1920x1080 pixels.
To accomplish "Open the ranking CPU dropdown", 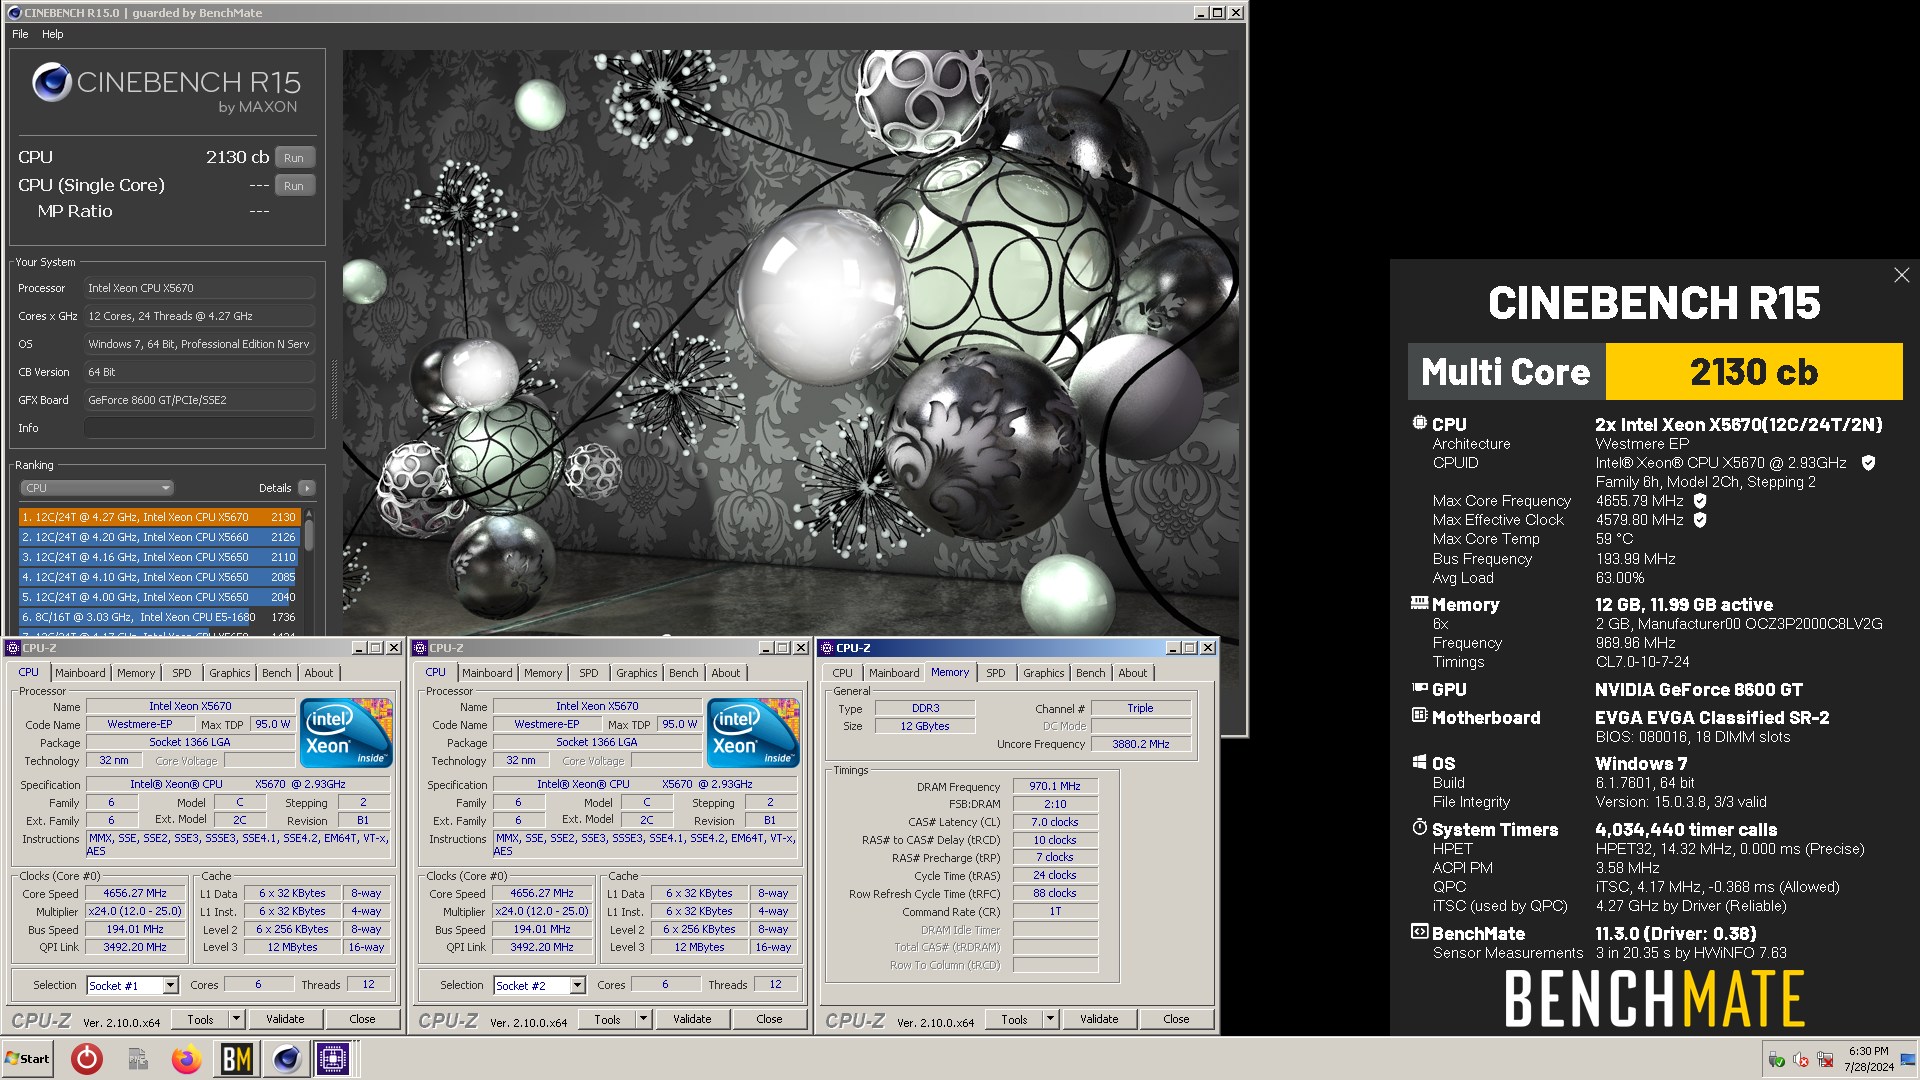I will tap(97, 488).
